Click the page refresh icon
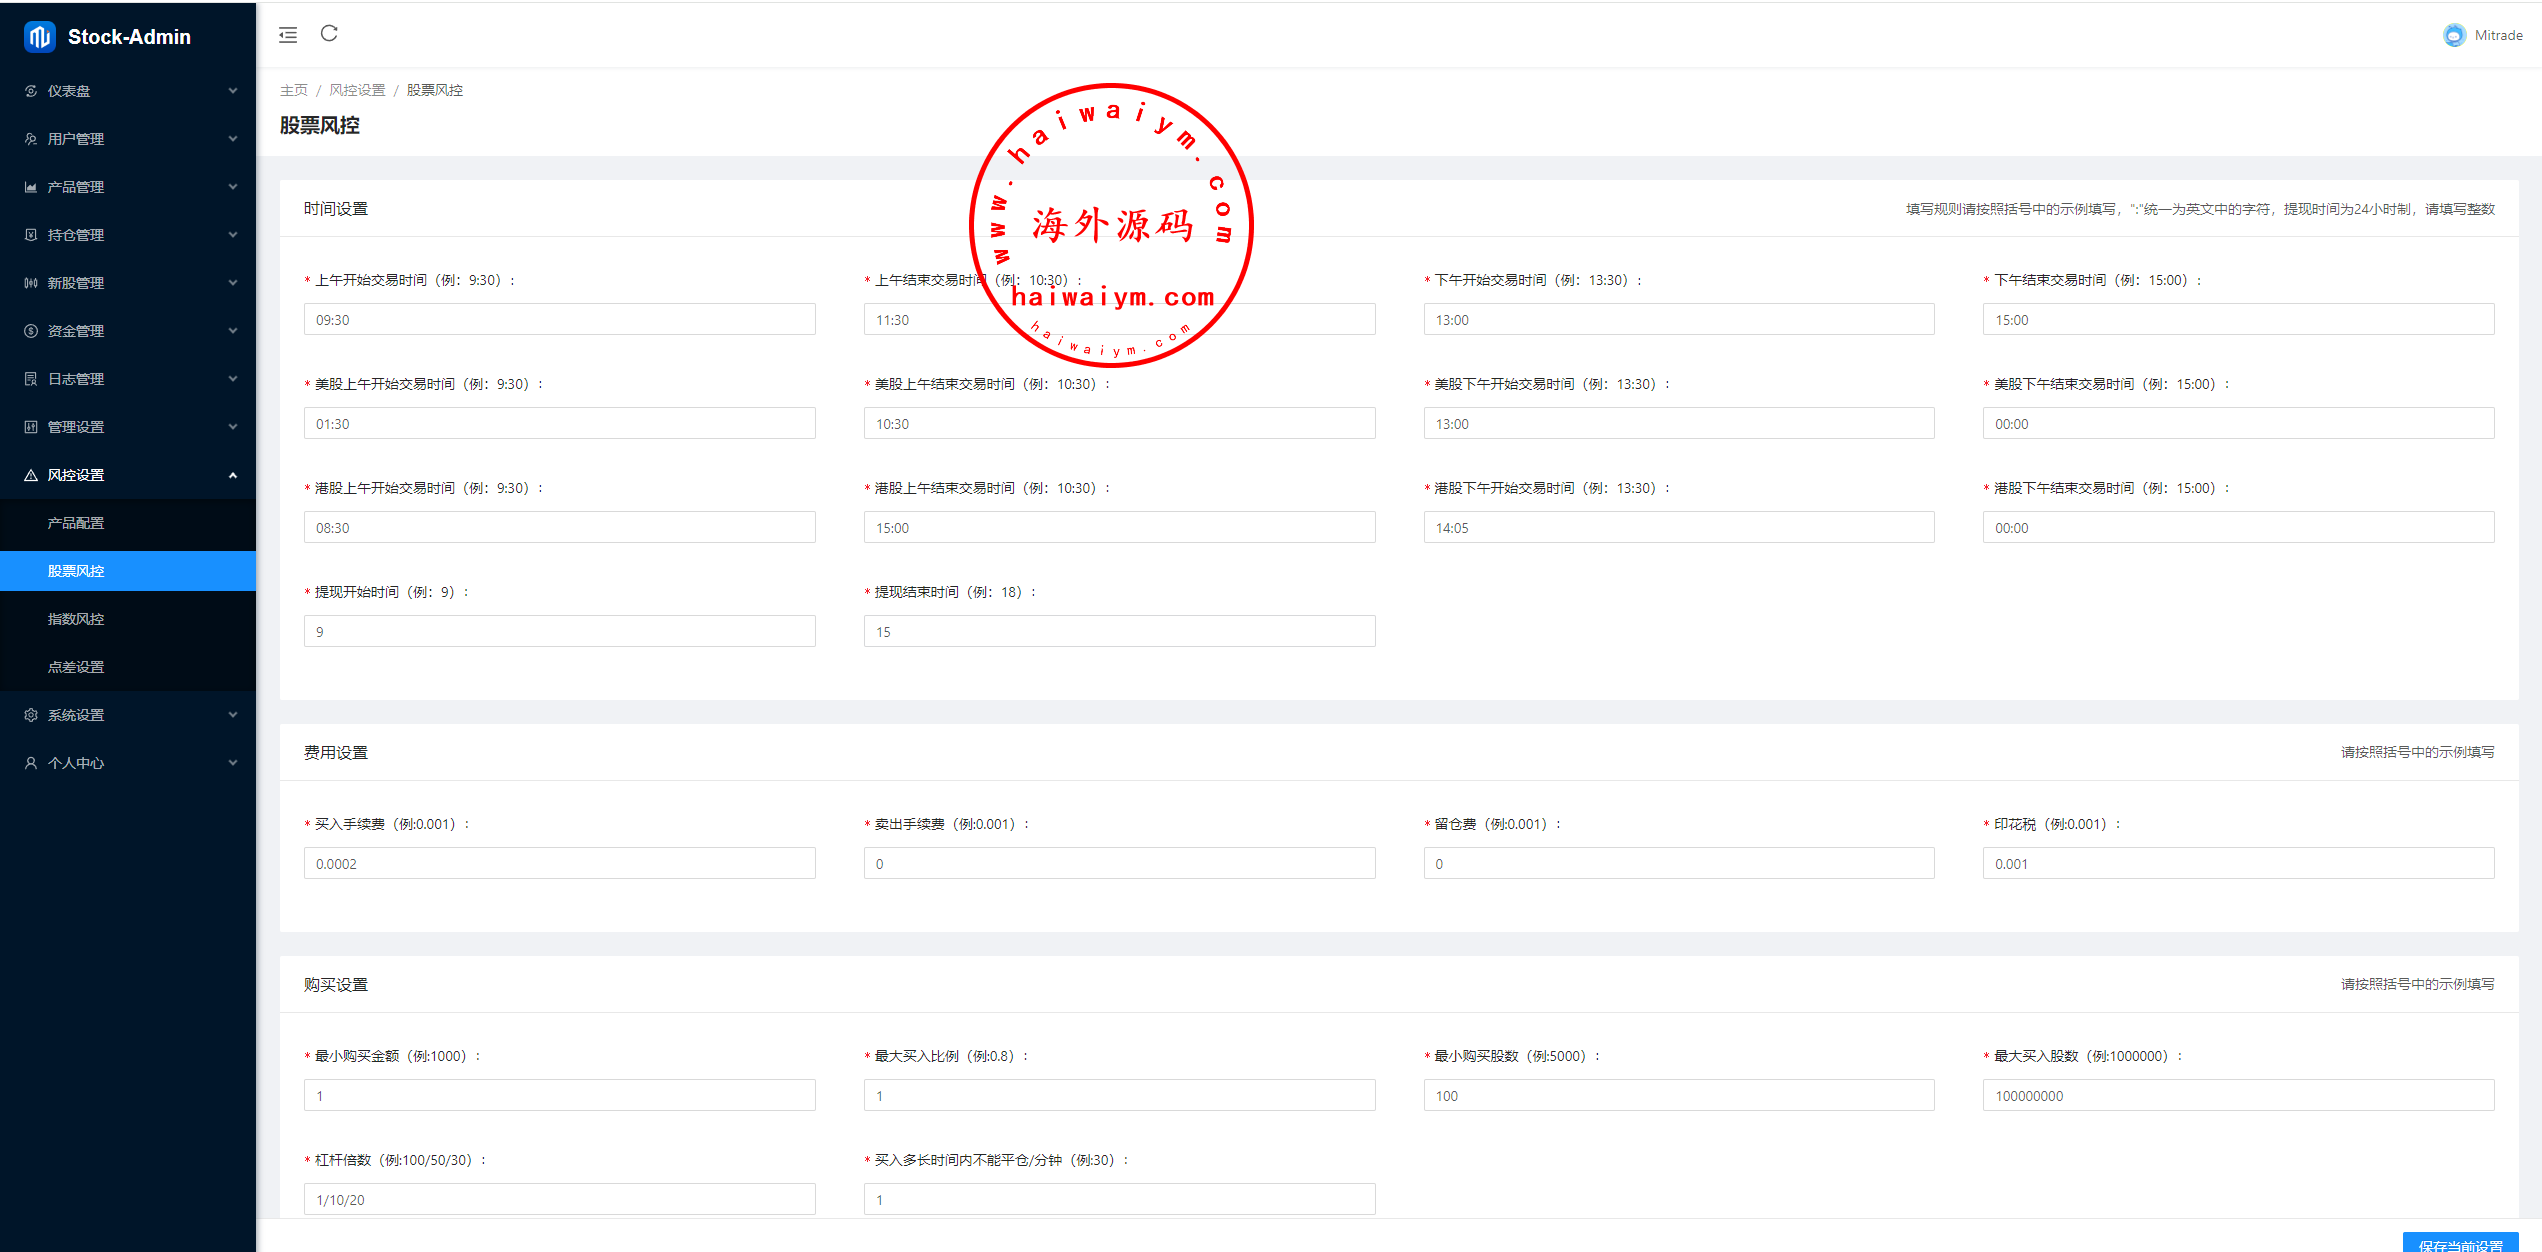Viewport: 2542px width, 1252px height. pyautogui.click(x=329, y=34)
